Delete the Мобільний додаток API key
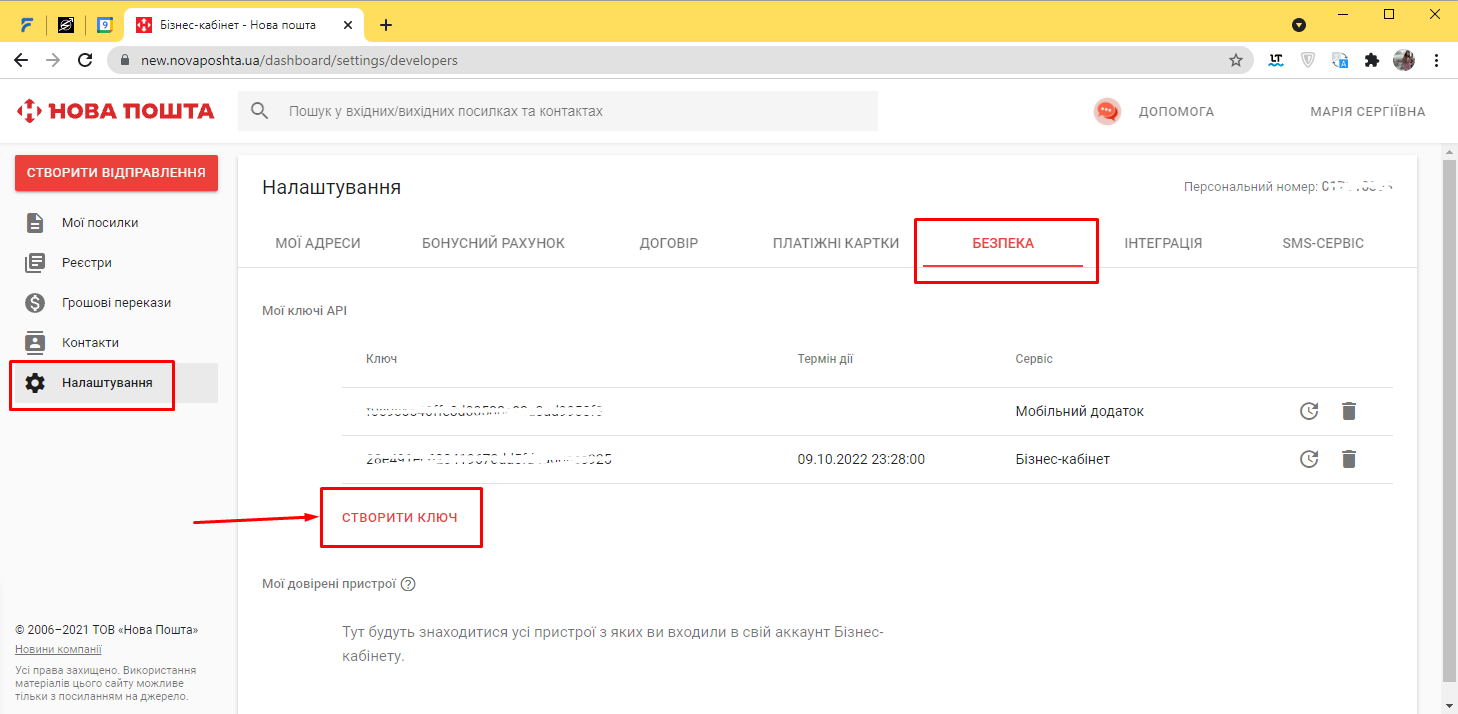 1349,411
